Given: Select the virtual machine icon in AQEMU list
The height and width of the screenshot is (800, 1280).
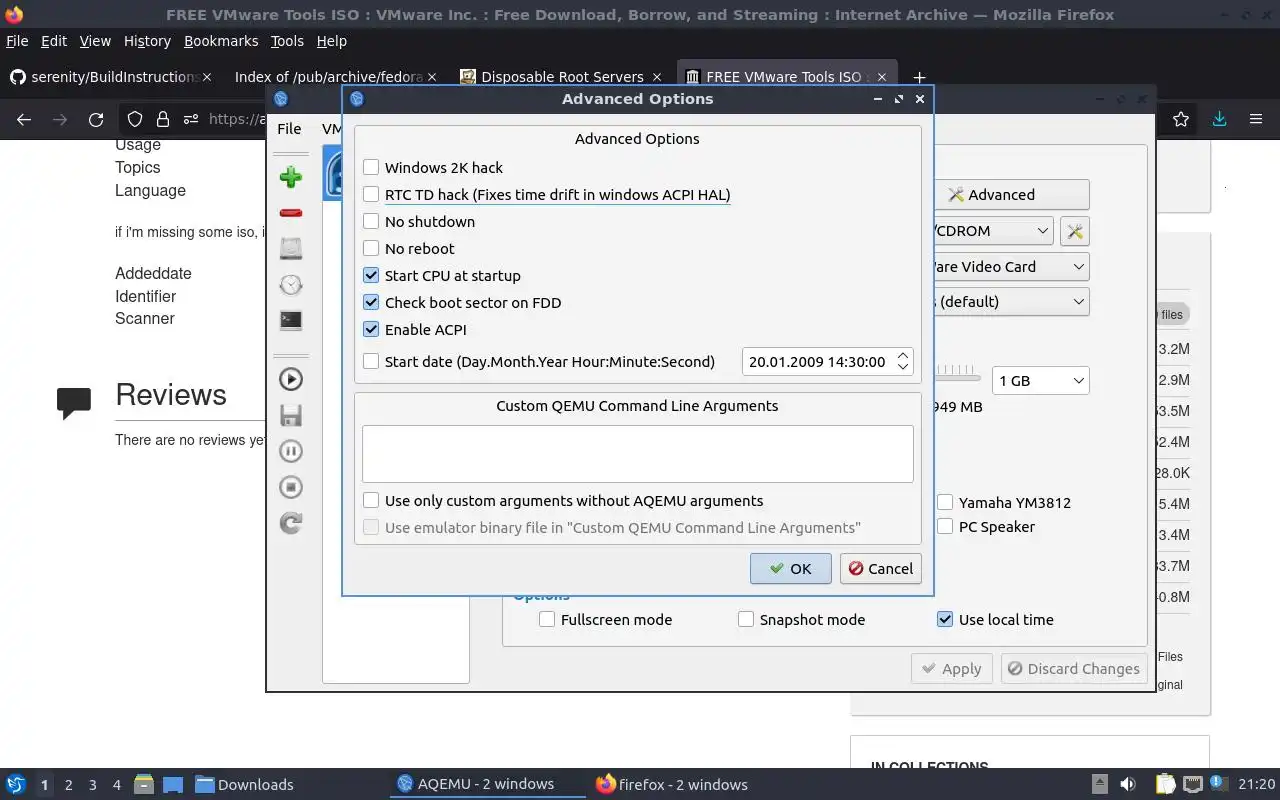Looking at the screenshot, I should point(333,172).
